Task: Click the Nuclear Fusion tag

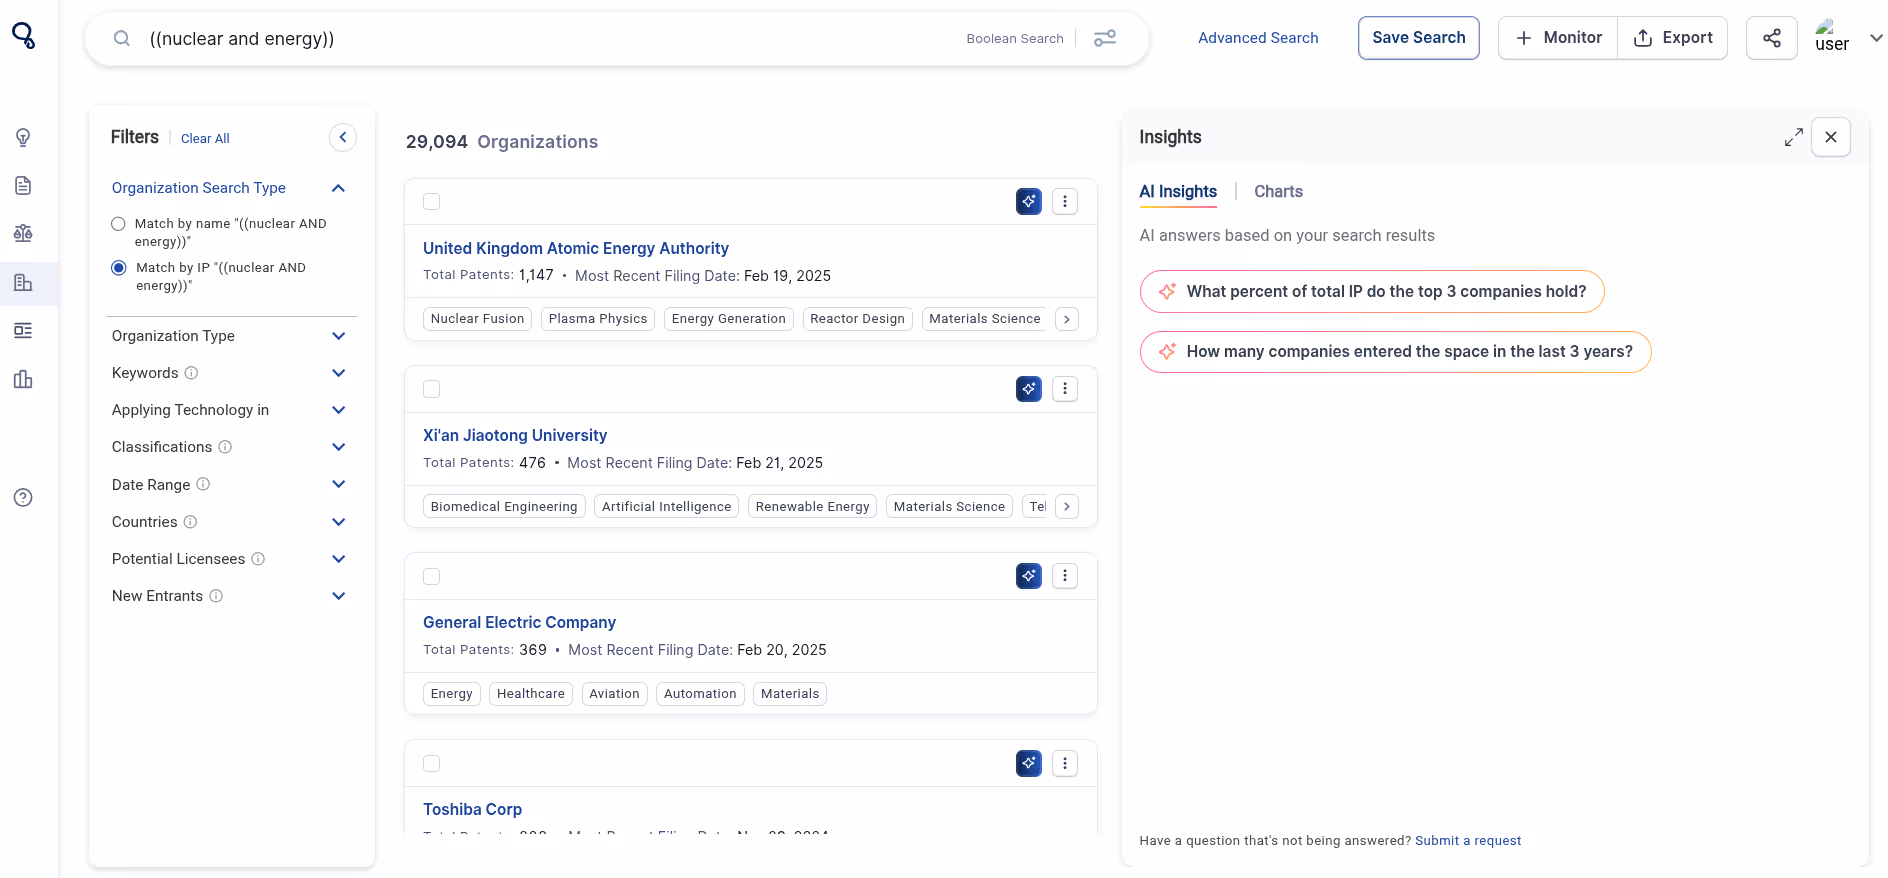Action: [x=477, y=319]
